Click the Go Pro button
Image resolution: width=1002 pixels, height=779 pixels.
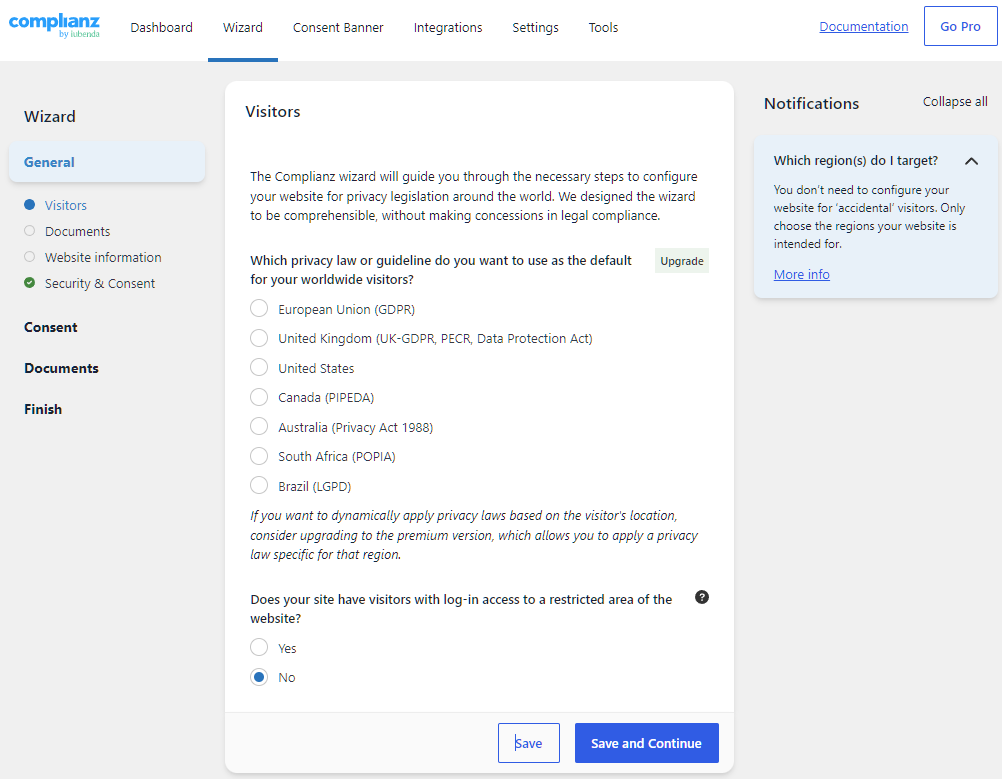(x=960, y=26)
